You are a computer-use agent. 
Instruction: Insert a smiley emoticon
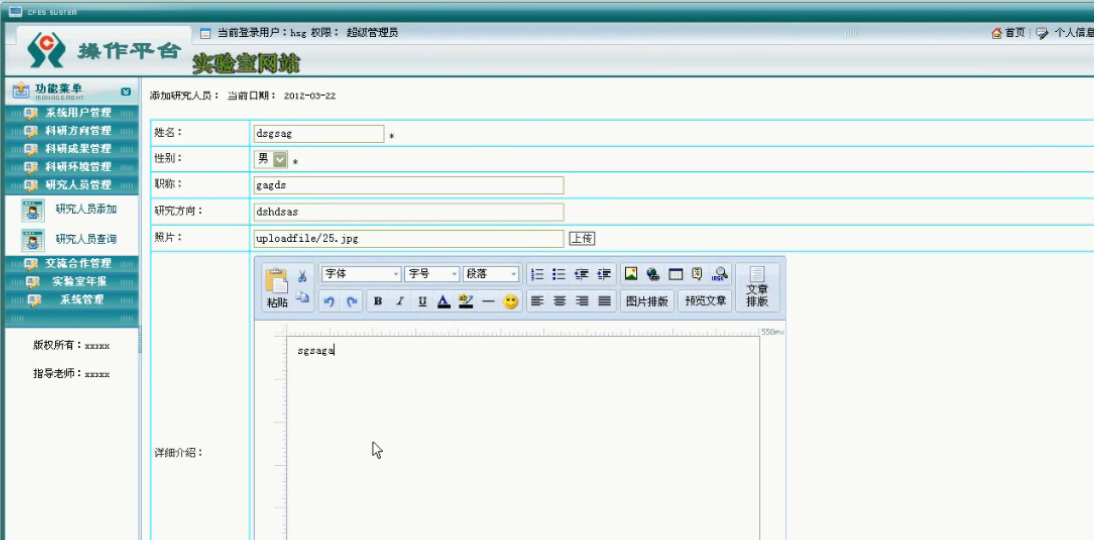tap(511, 301)
